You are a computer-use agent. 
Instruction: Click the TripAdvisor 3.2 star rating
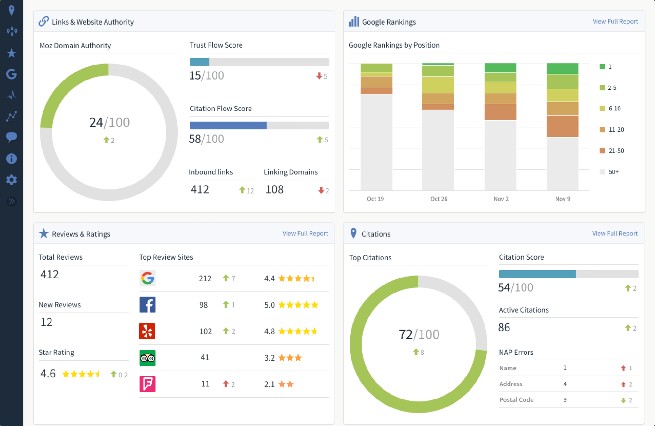point(283,358)
